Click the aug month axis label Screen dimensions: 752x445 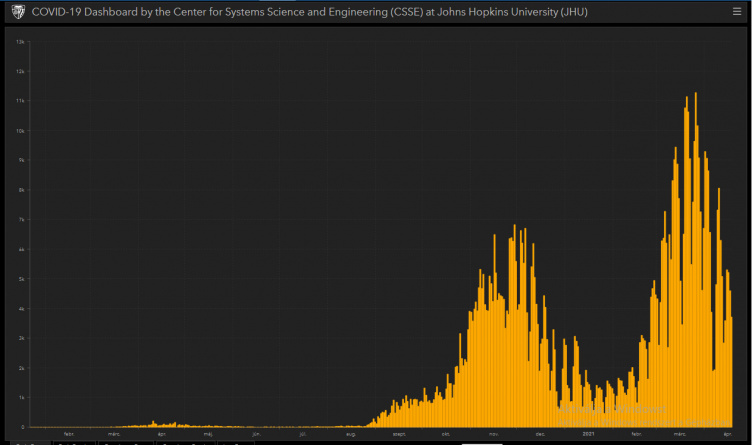coord(351,434)
